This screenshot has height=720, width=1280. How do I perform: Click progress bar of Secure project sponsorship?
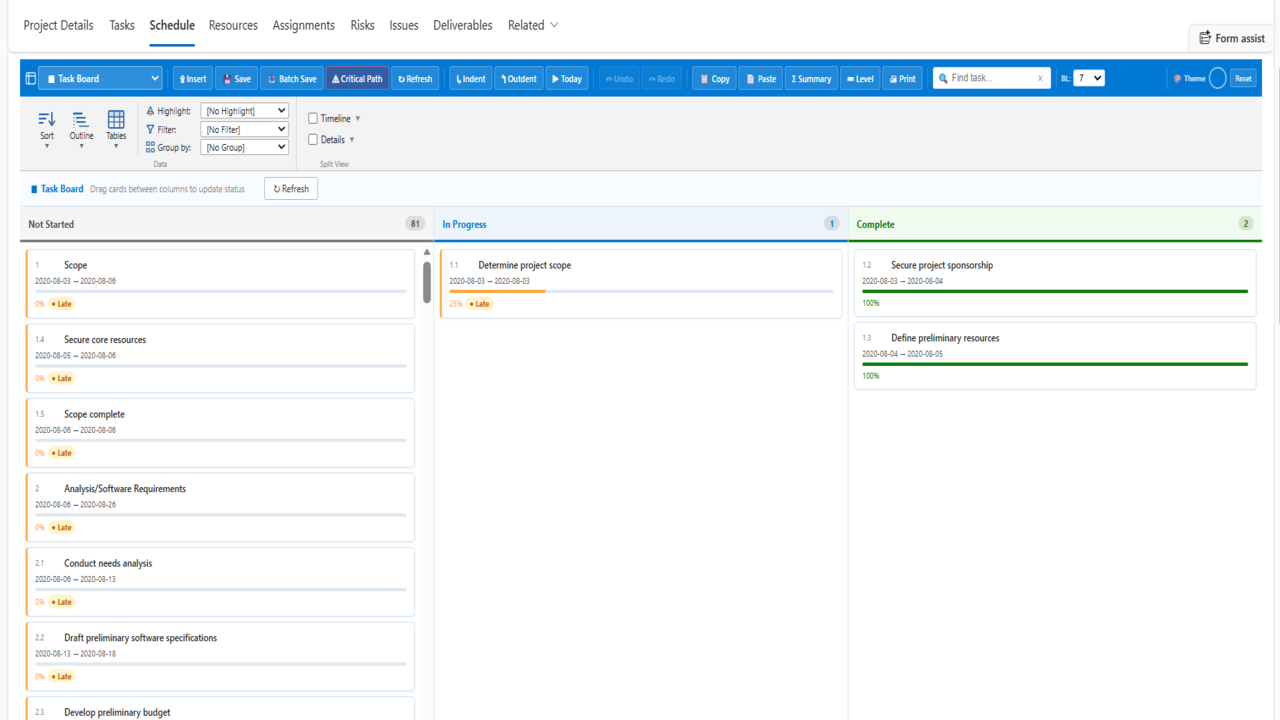coord(1055,291)
